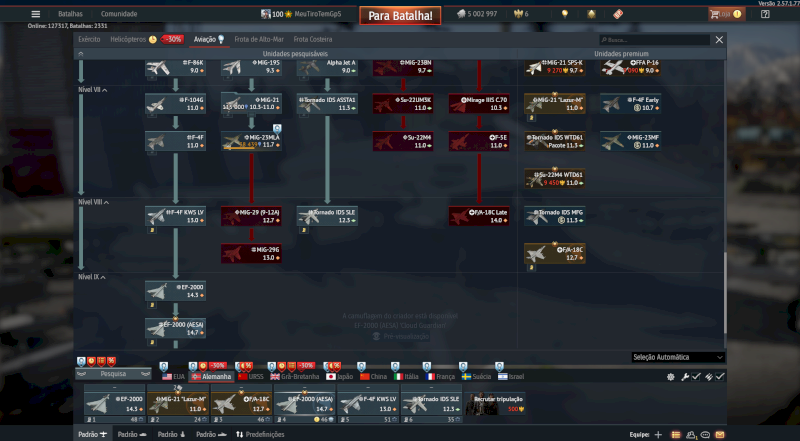Click the Busca search field
This screenshot has width=800, height=441.
point(654,40)
